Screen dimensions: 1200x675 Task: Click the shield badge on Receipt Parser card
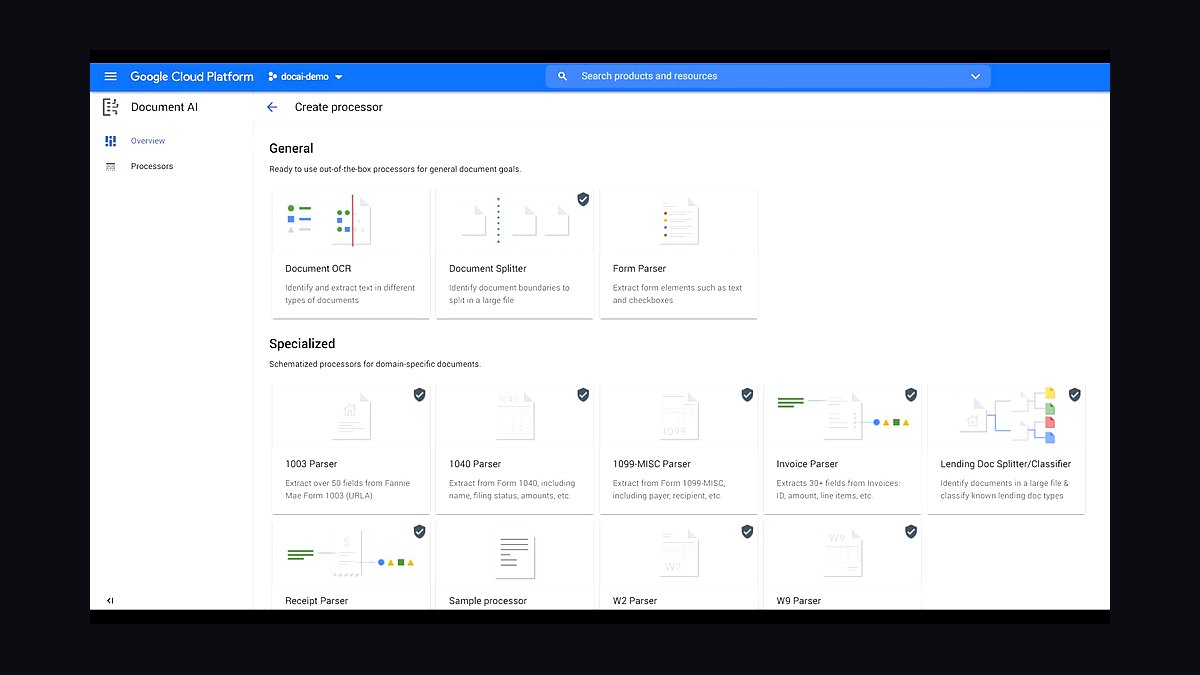tap(419, 532)
